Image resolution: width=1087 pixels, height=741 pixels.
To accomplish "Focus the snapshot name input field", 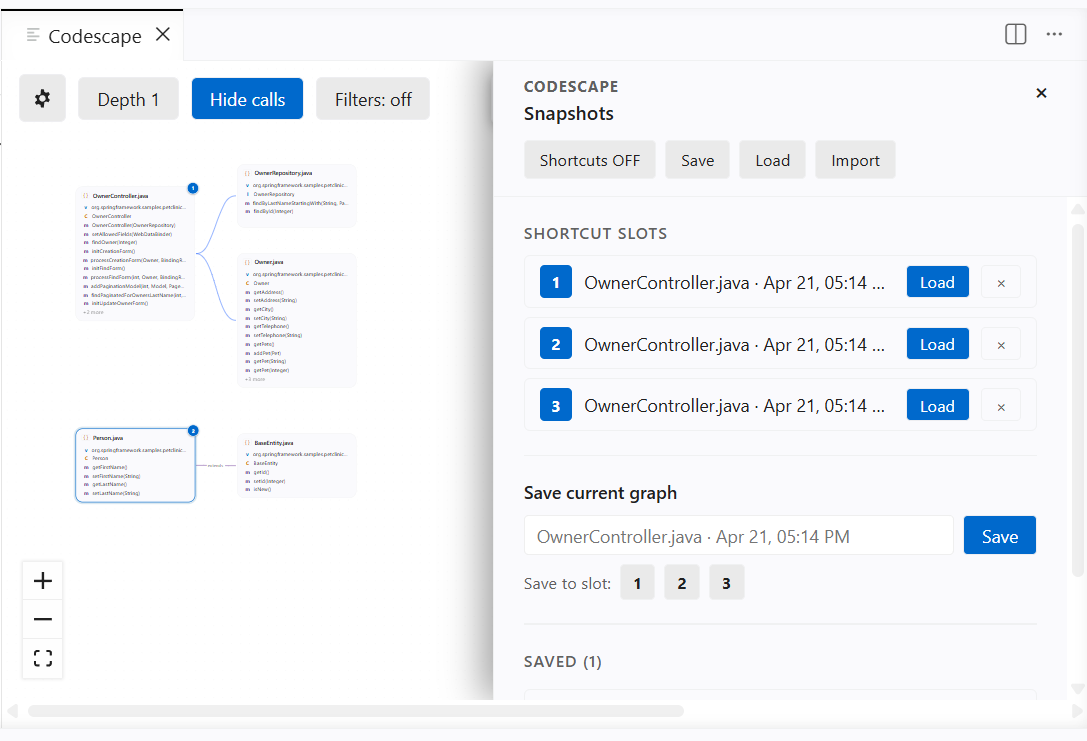I will [x=739, y=536].
